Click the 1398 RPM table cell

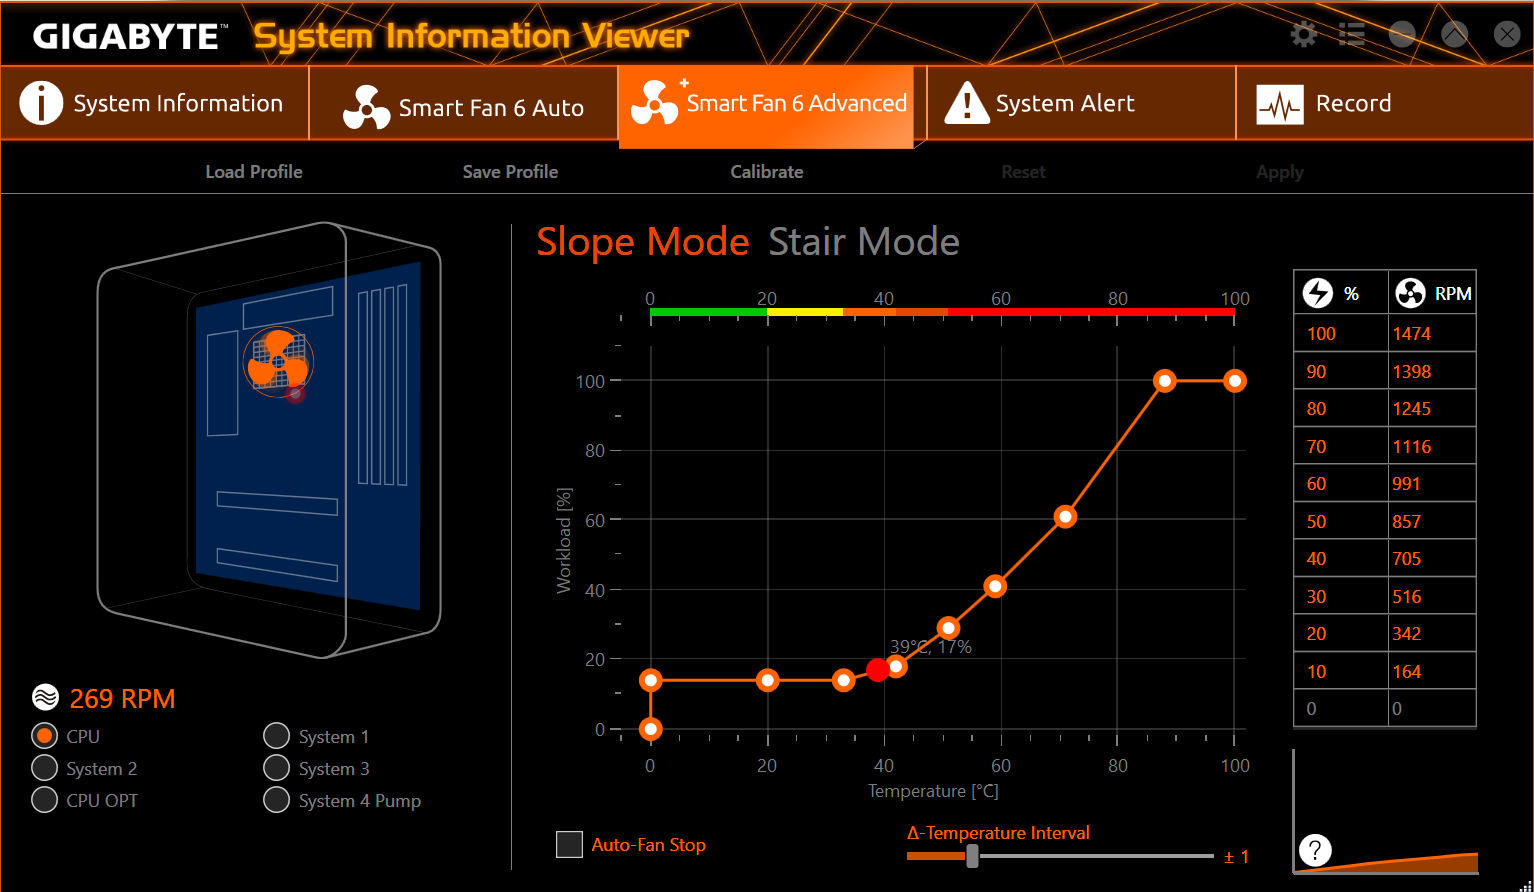tap(1432, 371)
